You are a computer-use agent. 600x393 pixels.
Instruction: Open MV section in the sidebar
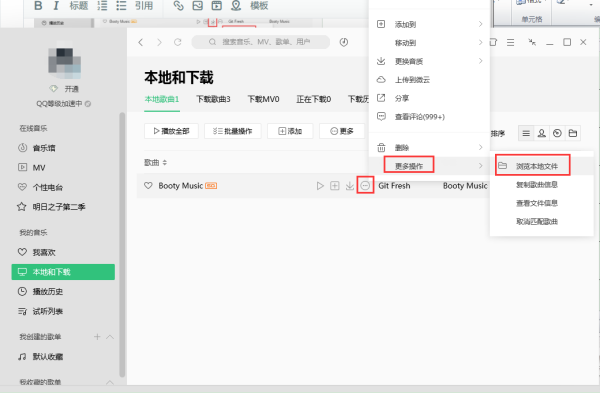click(32, 168)
